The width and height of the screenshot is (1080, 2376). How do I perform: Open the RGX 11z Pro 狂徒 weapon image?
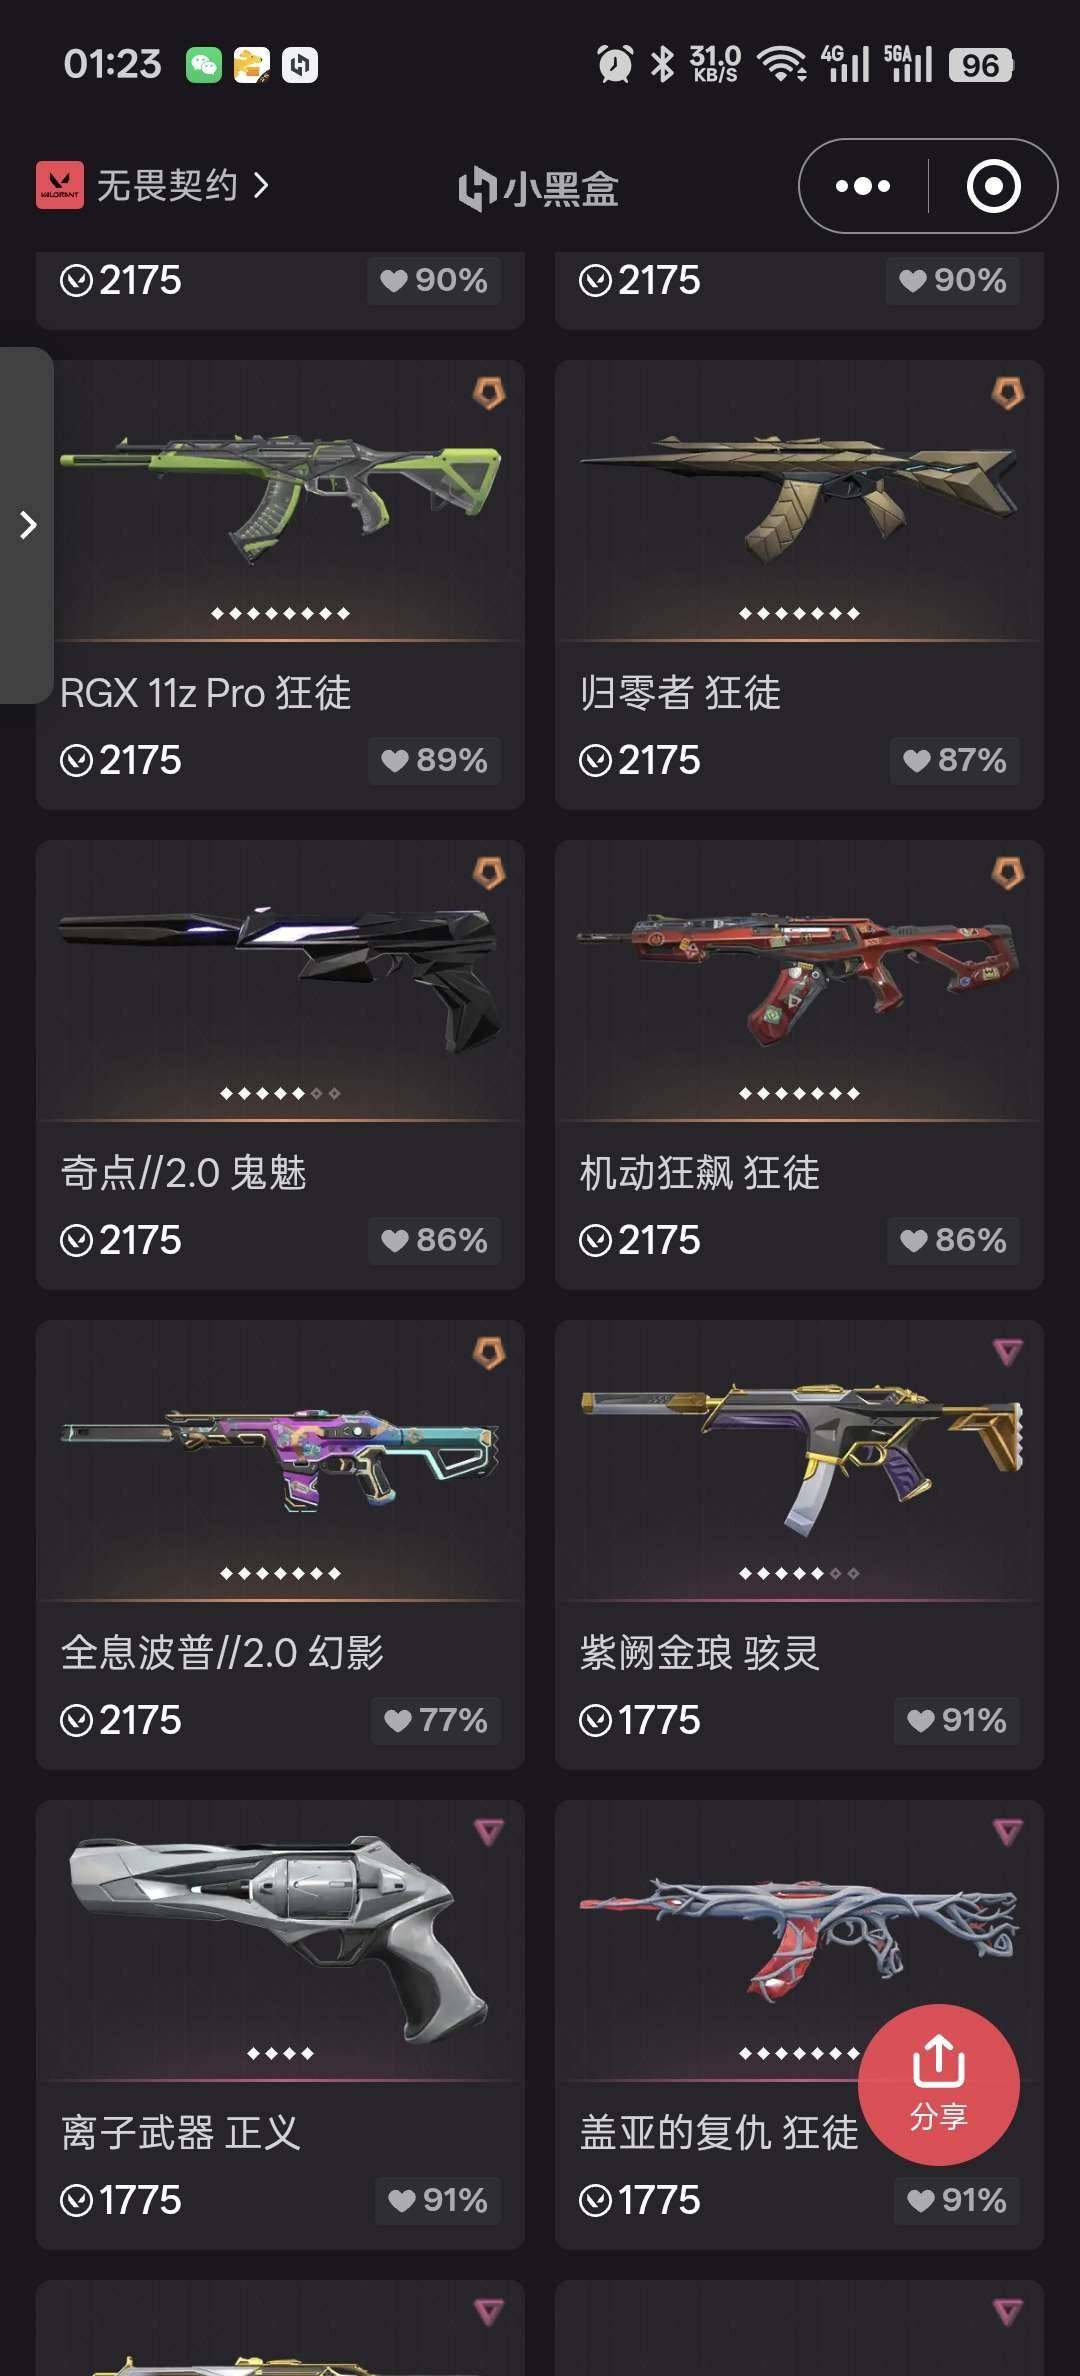pyautogui.click(x=280, y=500)
